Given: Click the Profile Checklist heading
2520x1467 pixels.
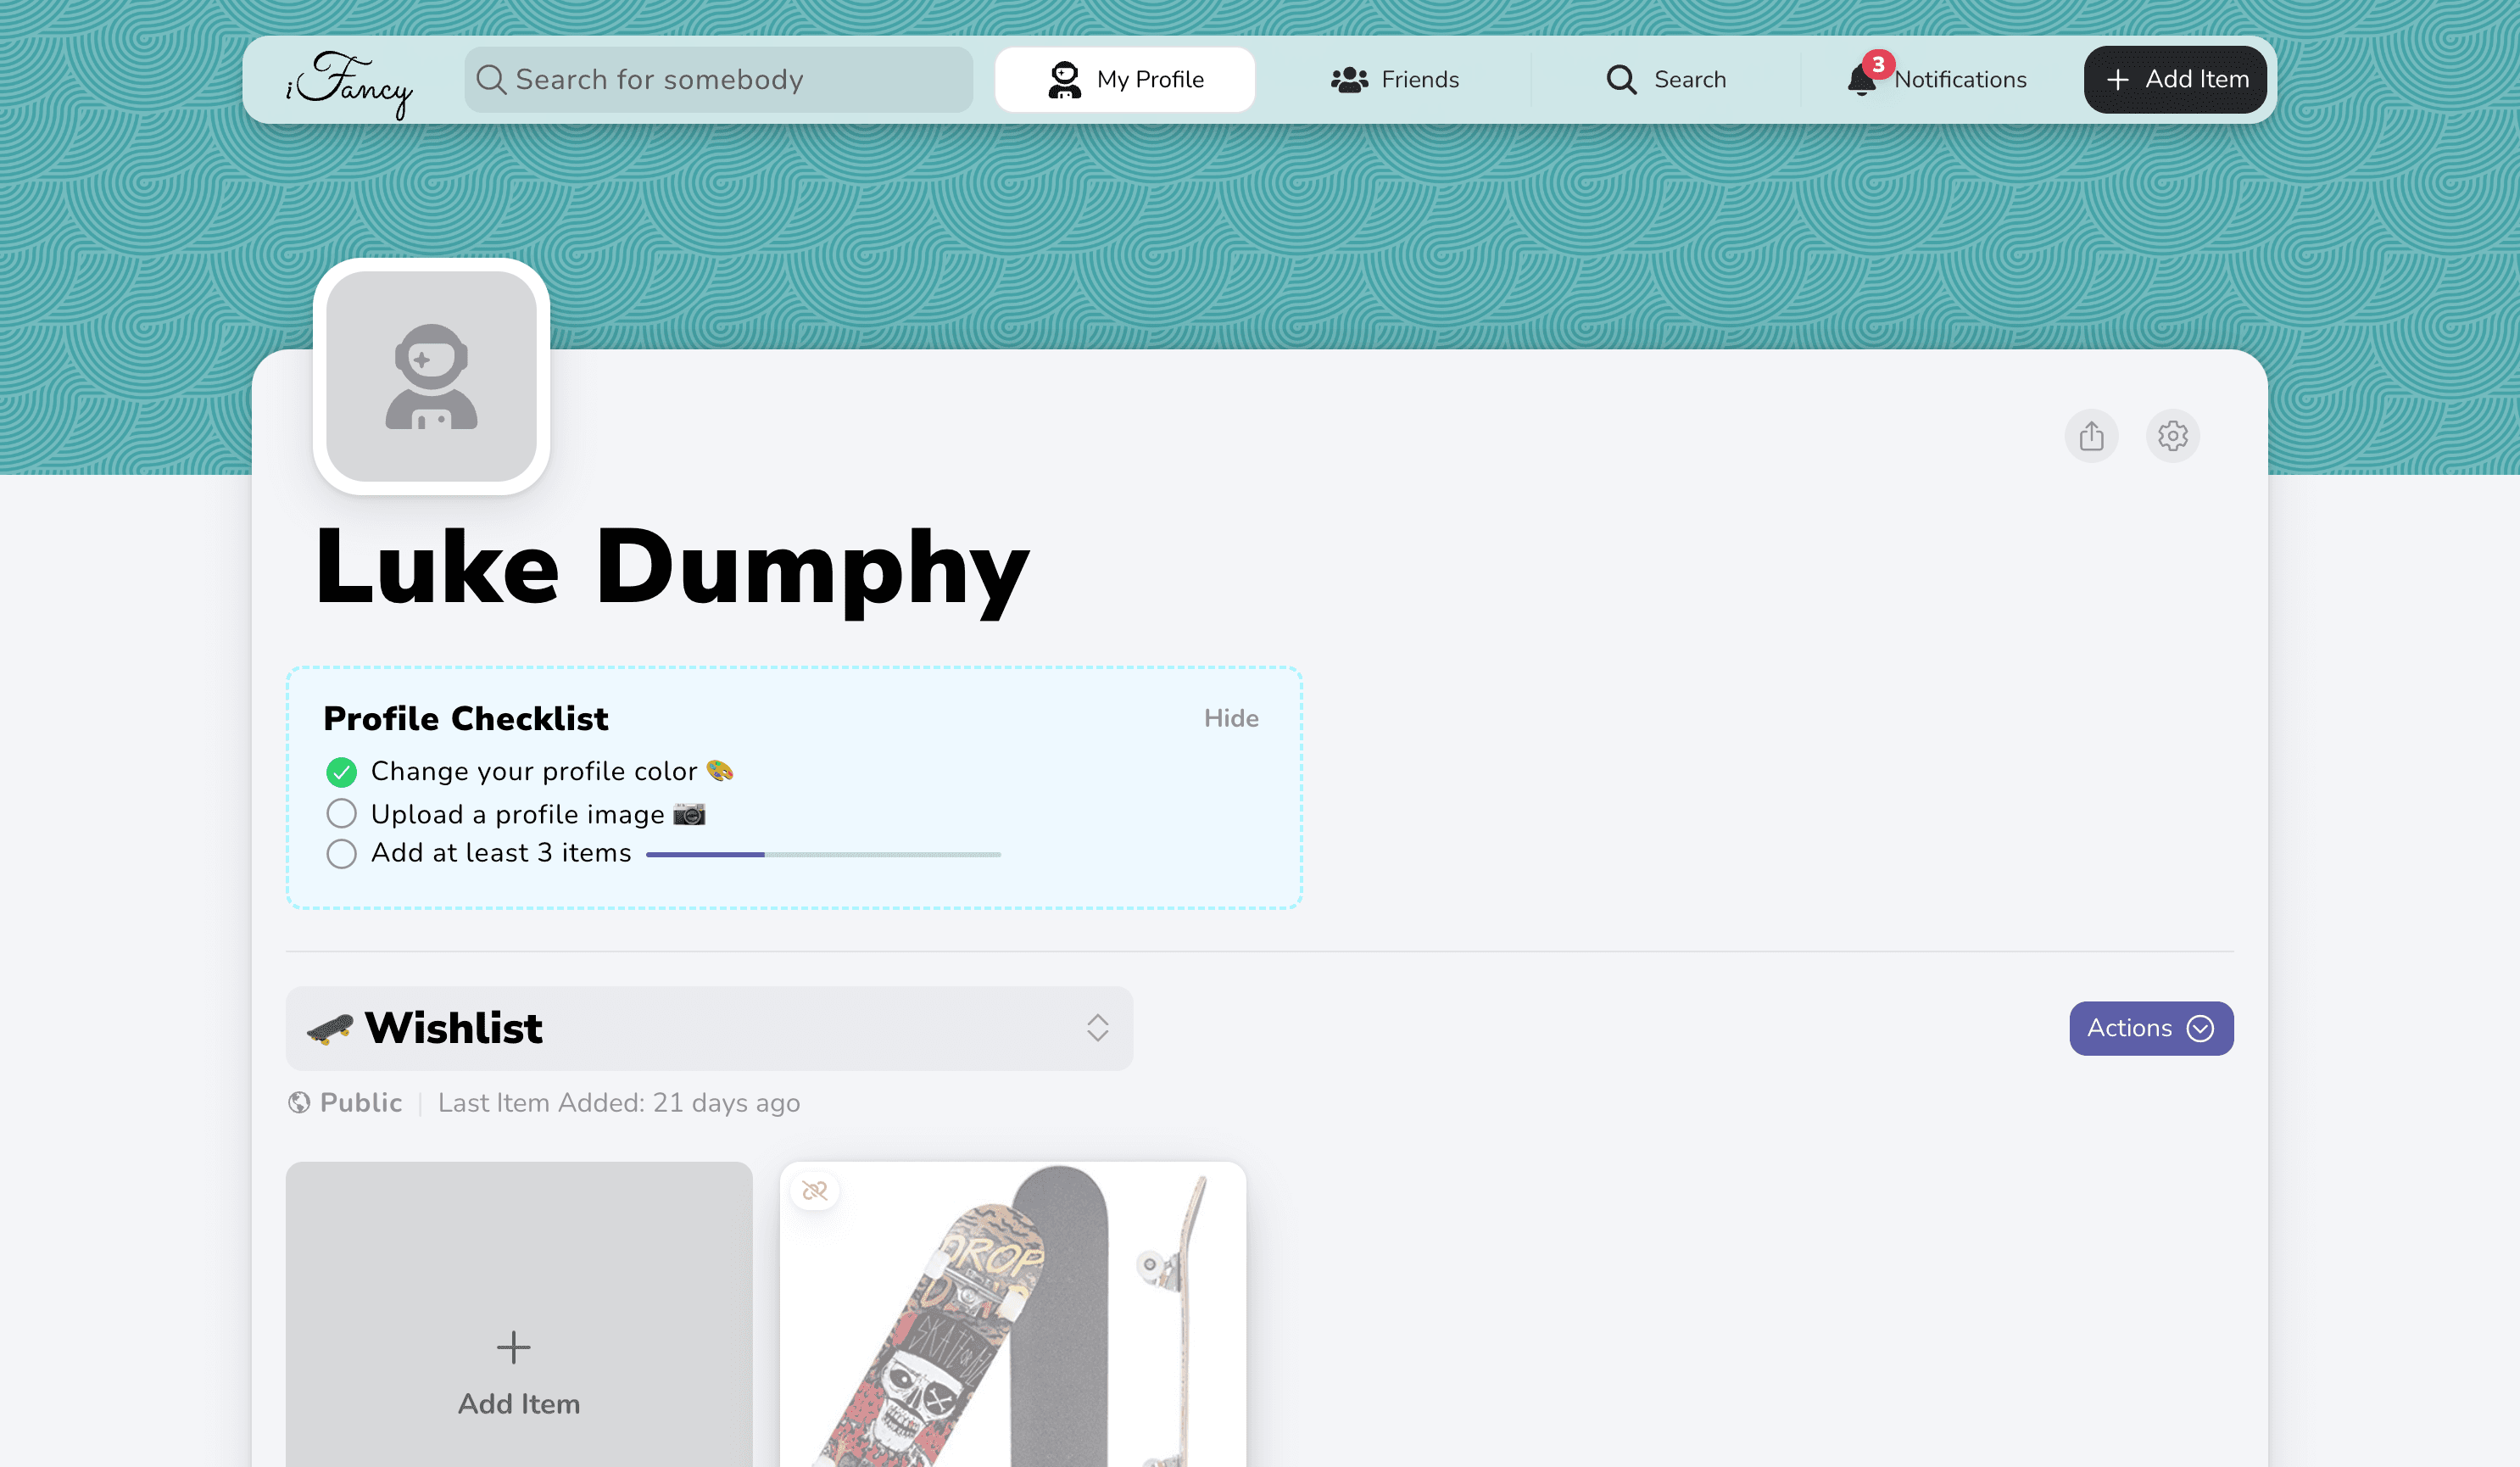Looking at the screenshot, I should [x=465, y=718].
